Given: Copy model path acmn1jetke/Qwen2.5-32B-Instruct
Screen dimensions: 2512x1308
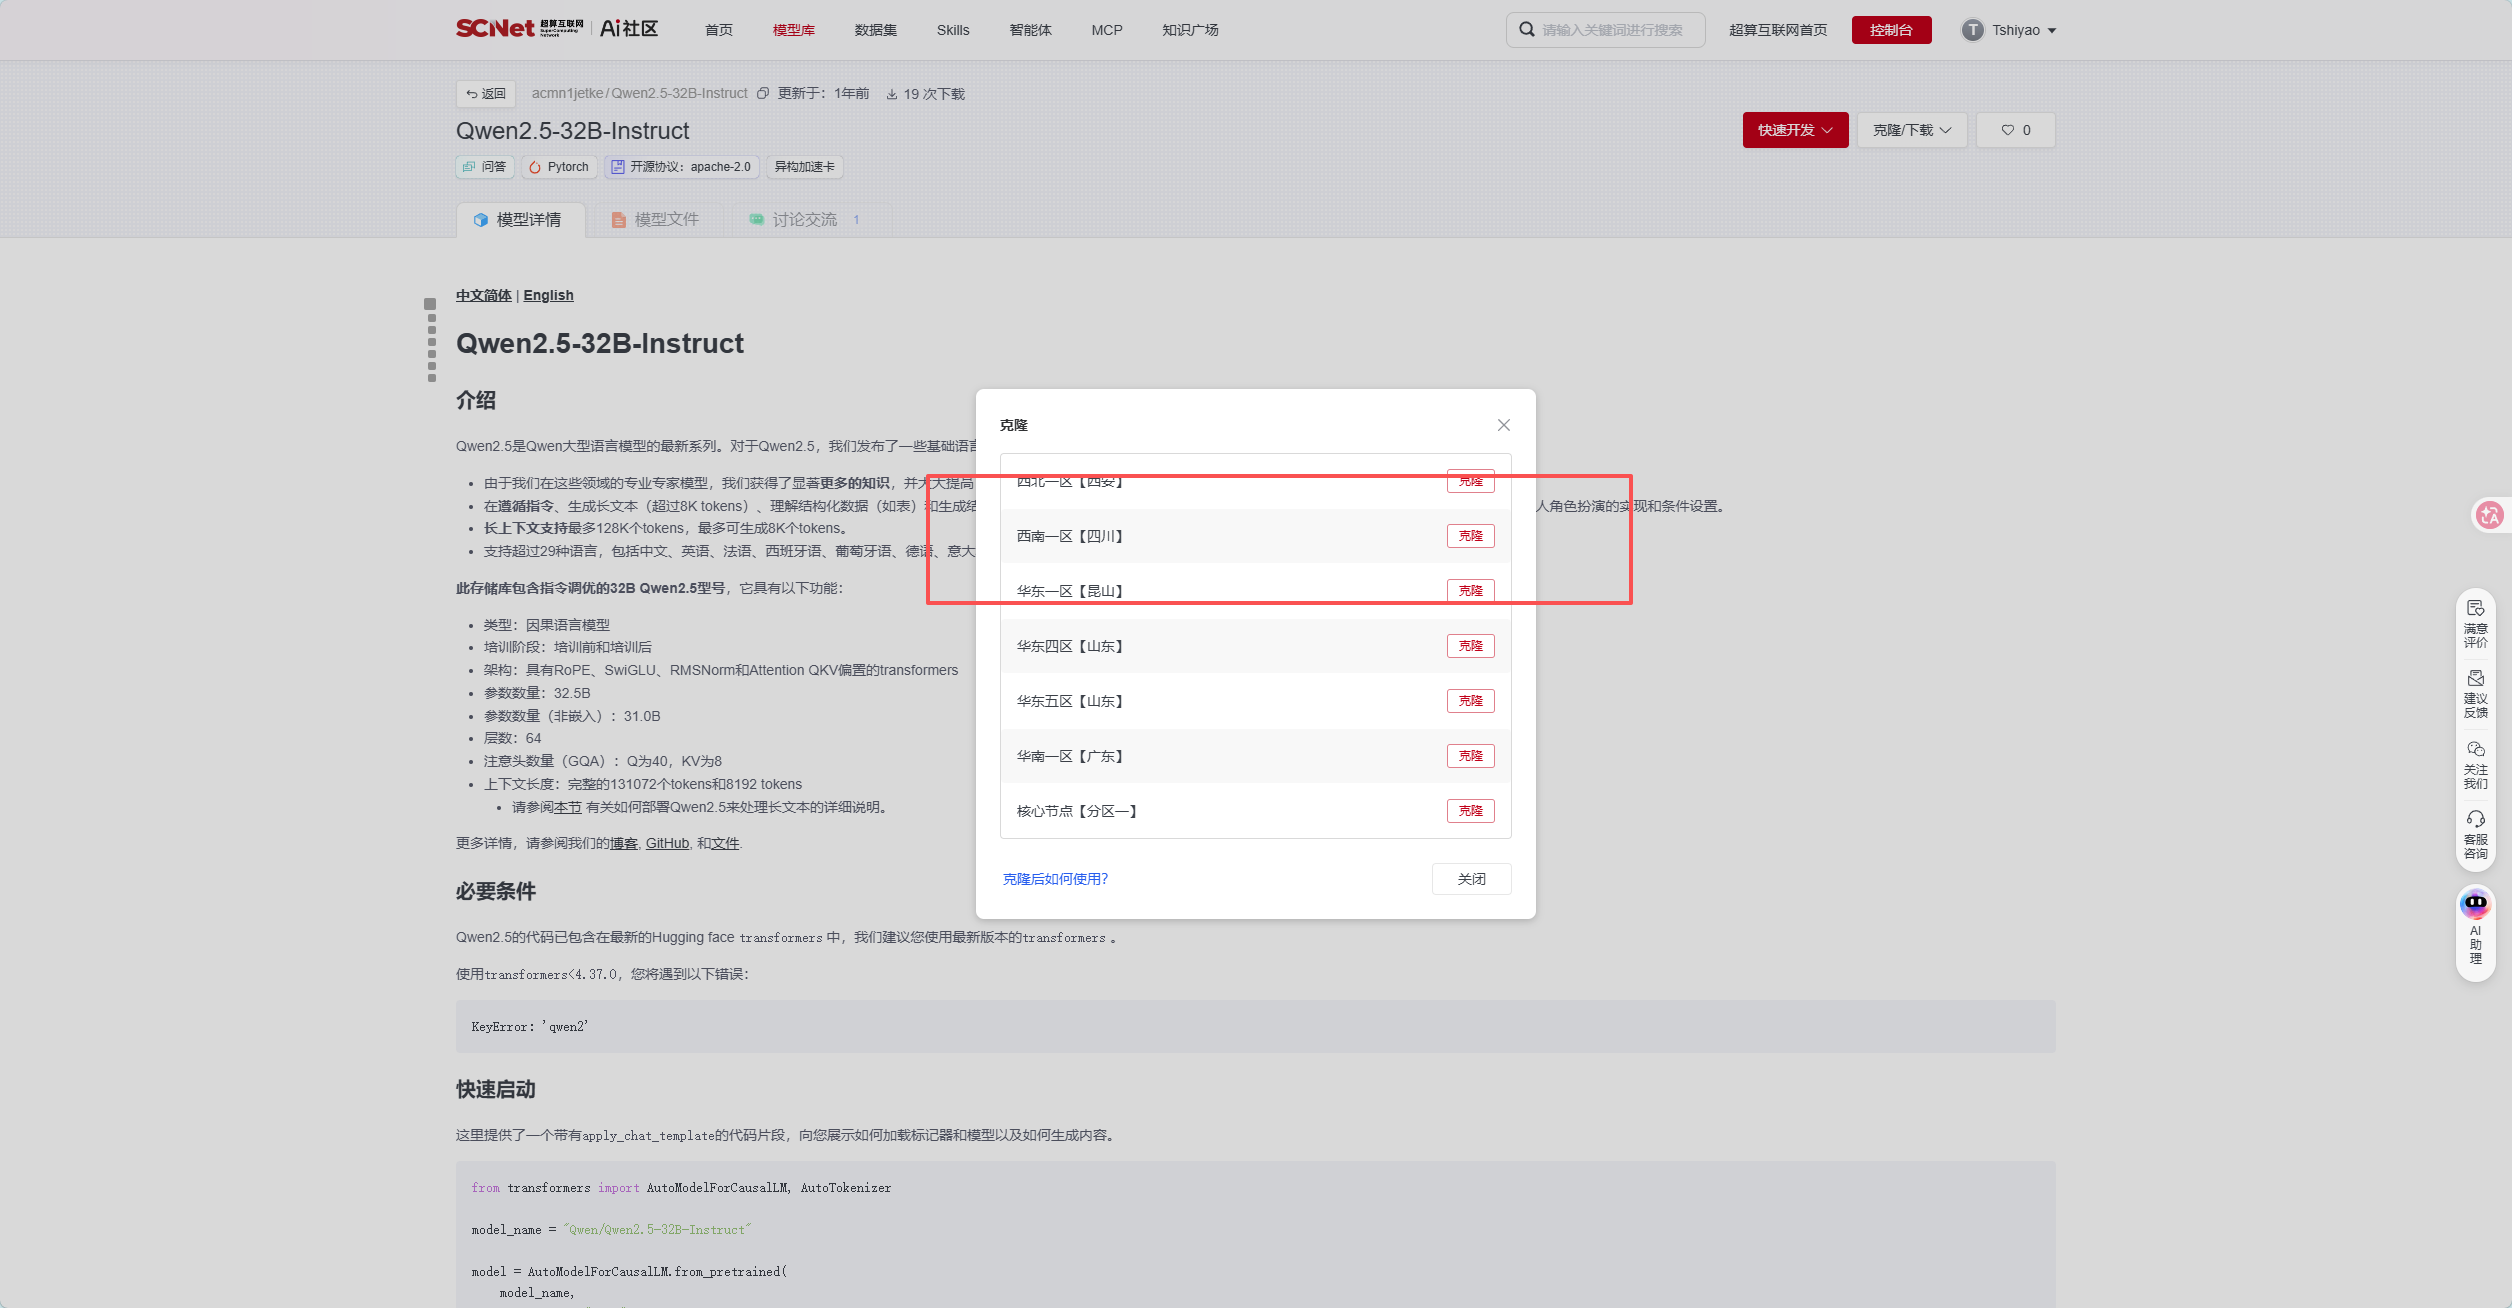Looking at the screenshot, I should point(763,94).
